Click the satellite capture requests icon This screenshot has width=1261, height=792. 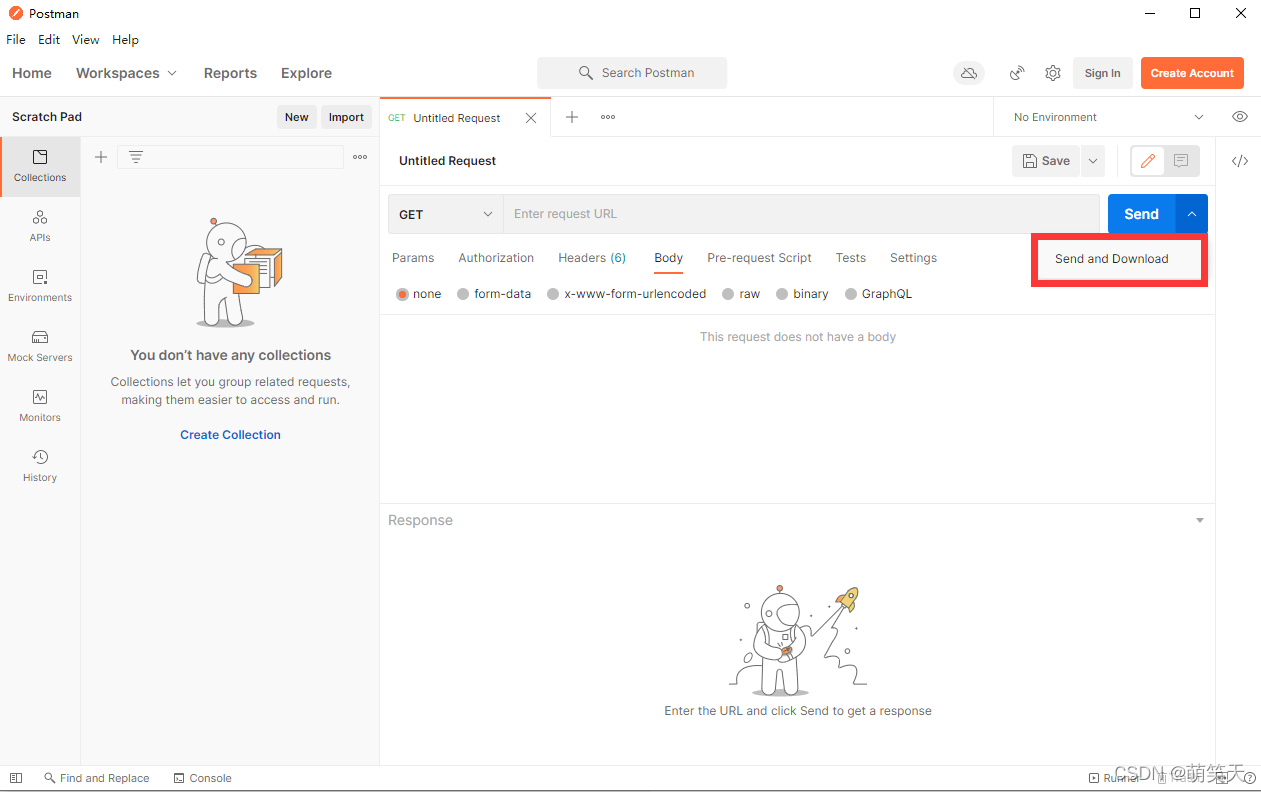1017,73
